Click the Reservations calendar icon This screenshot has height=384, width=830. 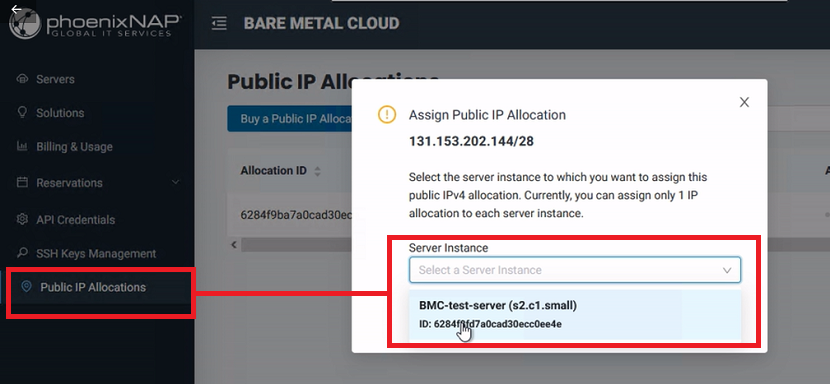[22, 182]
